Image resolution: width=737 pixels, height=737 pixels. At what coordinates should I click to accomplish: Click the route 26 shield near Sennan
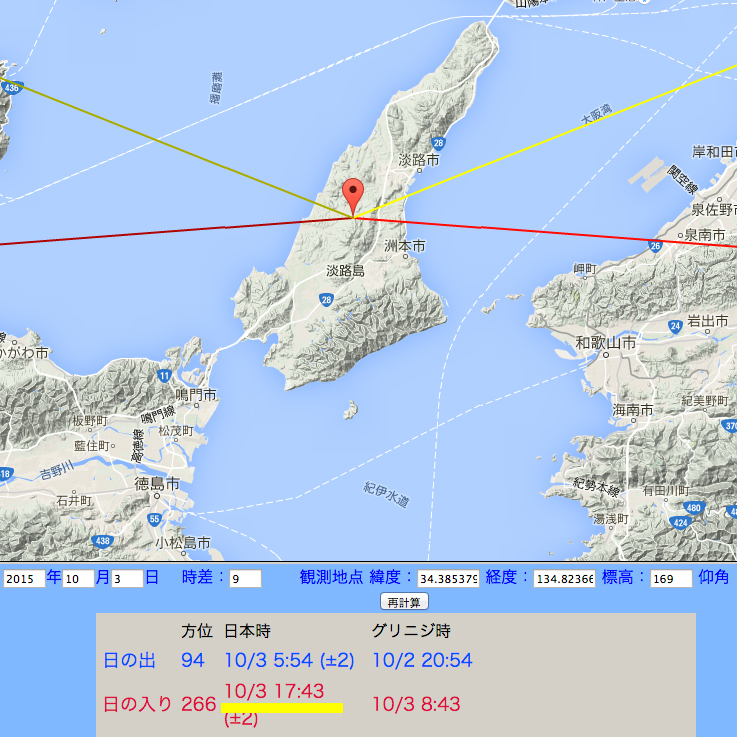click(x=656, y=245)
